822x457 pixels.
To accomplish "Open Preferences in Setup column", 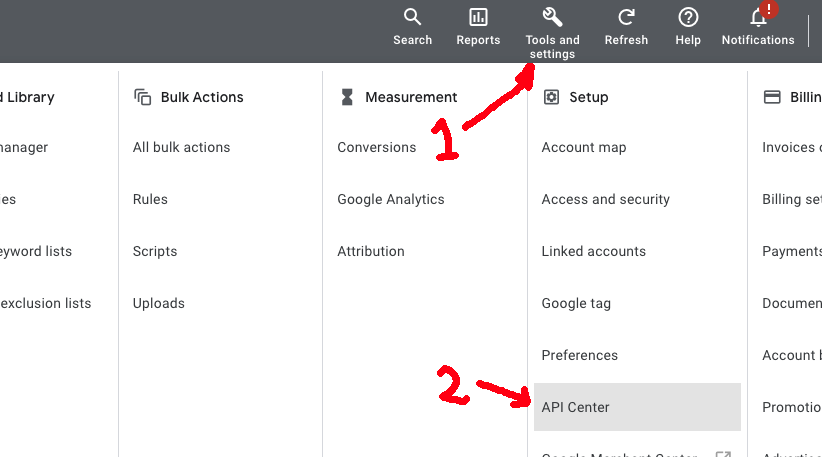I will point(579,355).
